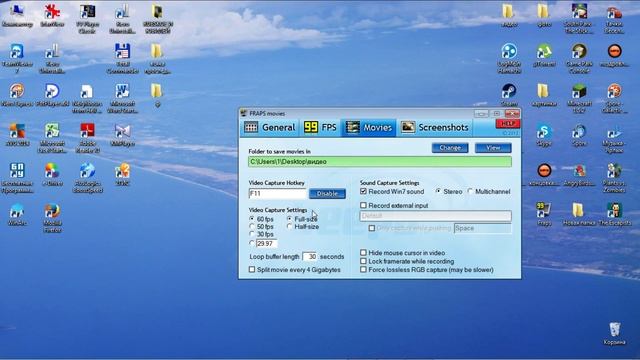
Task: Click View to open the movies folder
Action: click(x=493, y=148)
